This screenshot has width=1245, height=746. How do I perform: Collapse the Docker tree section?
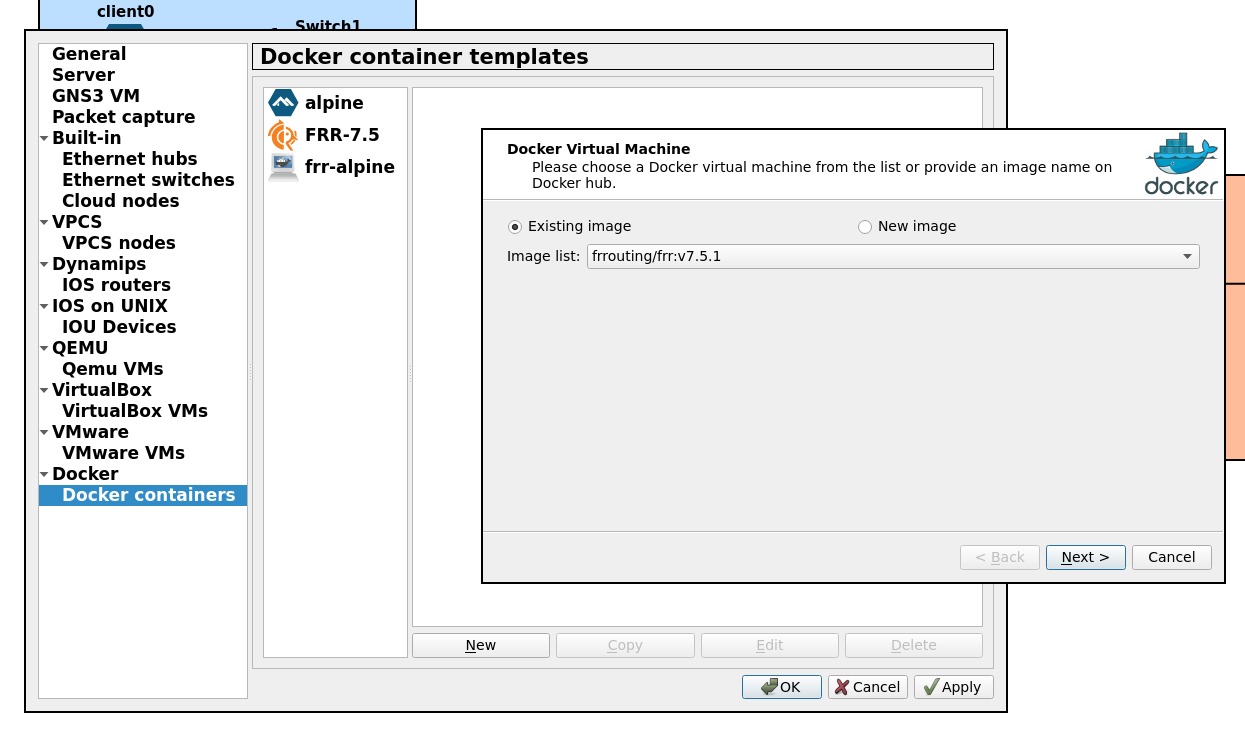pyautogui.click(x=44, y=475)
